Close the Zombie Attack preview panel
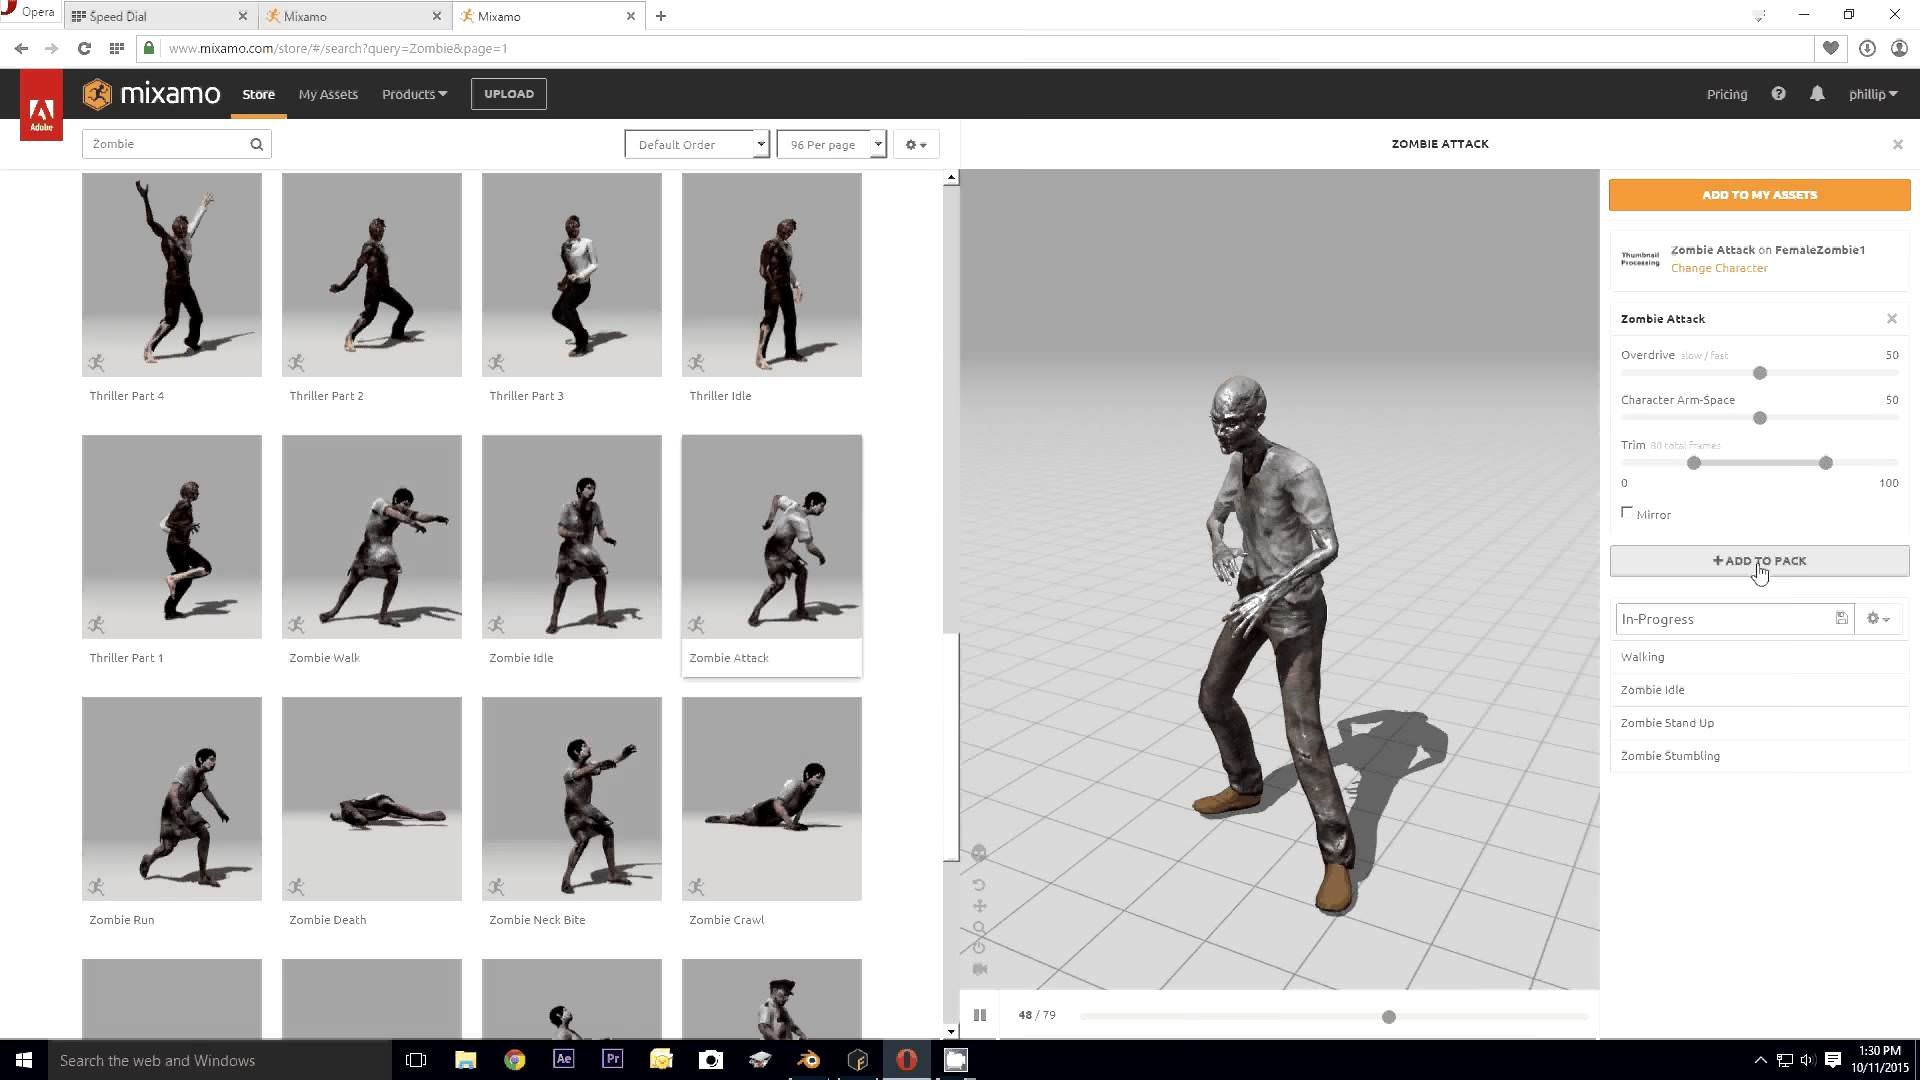The image size is (1920, 1080). [x=1898, y=145]
